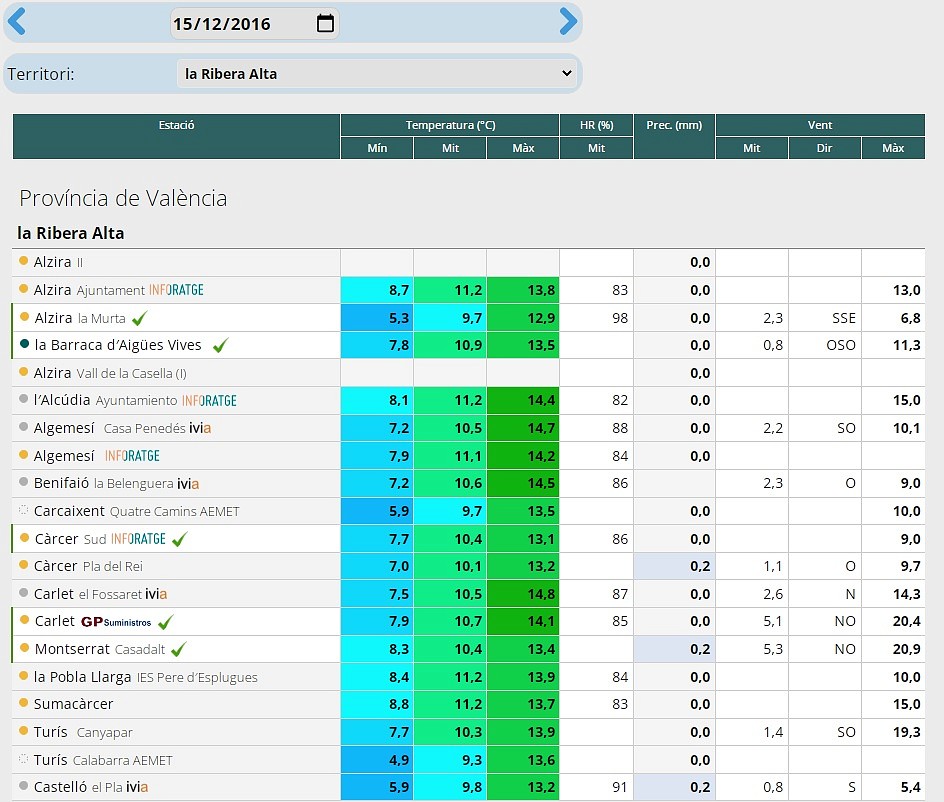Viewport: 944px width, 802px height.
Task: Click the date field 15/12/2016
Action: coord(254,23)
